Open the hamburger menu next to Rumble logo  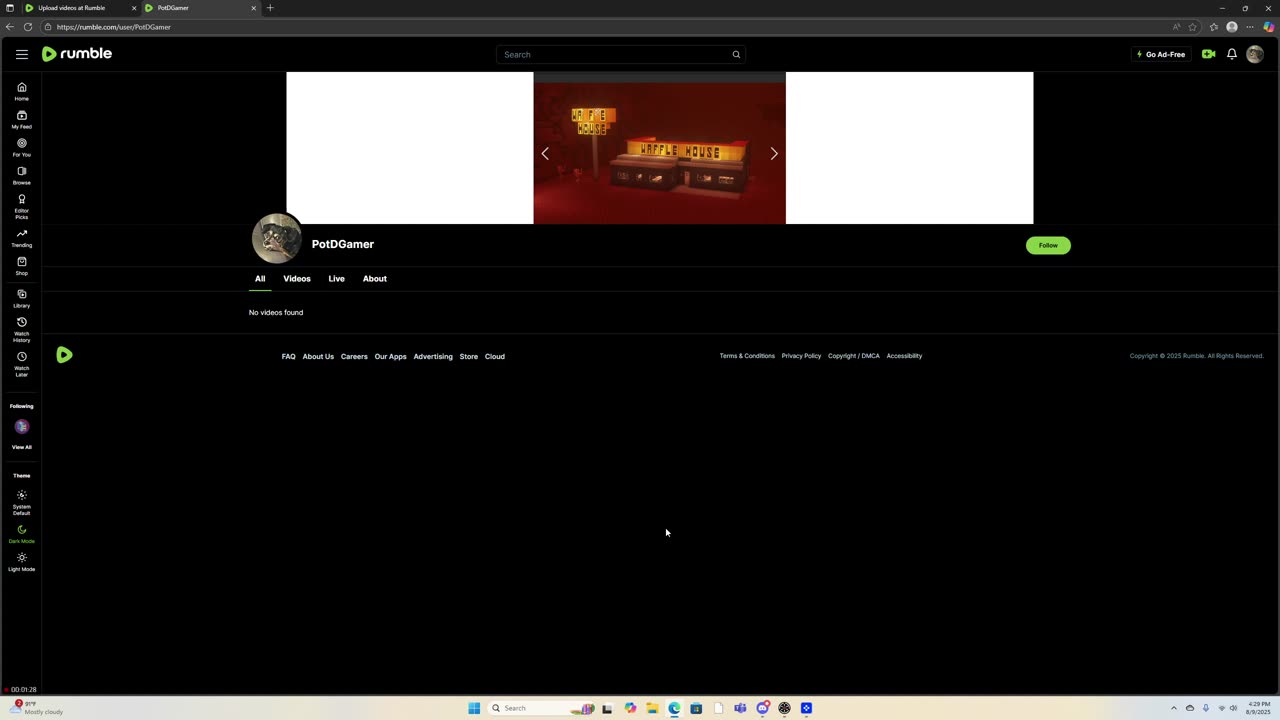[22, 54]
